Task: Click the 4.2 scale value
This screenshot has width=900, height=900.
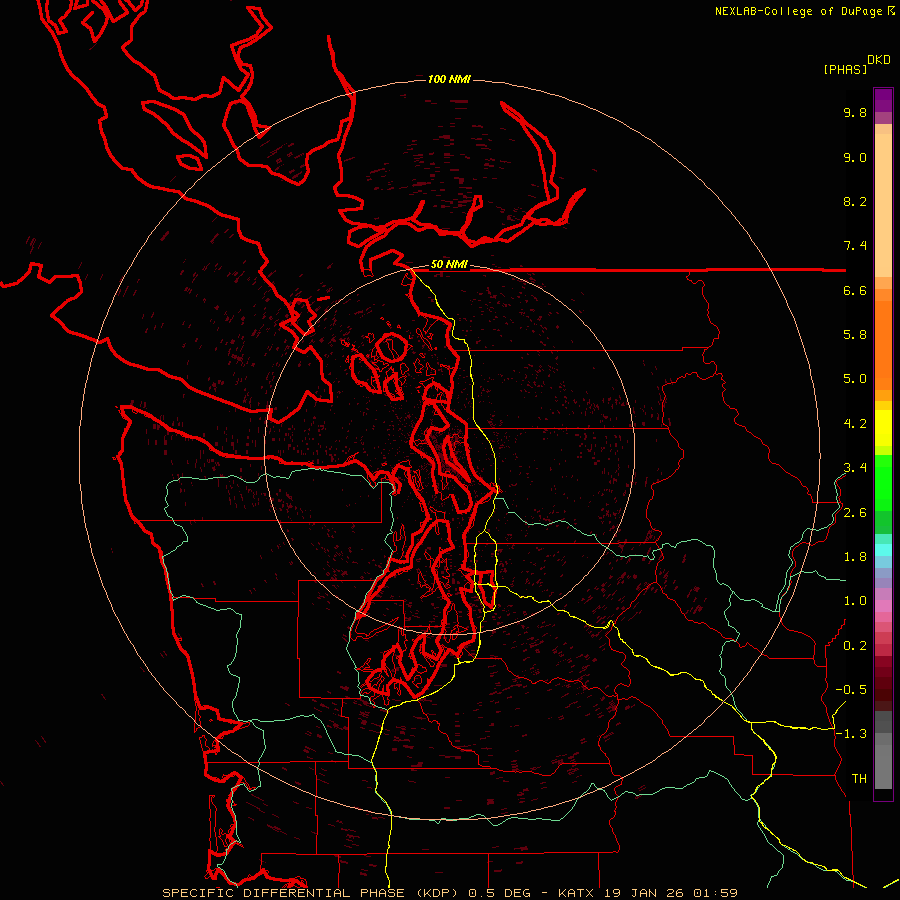Action: tap(855, 424)
